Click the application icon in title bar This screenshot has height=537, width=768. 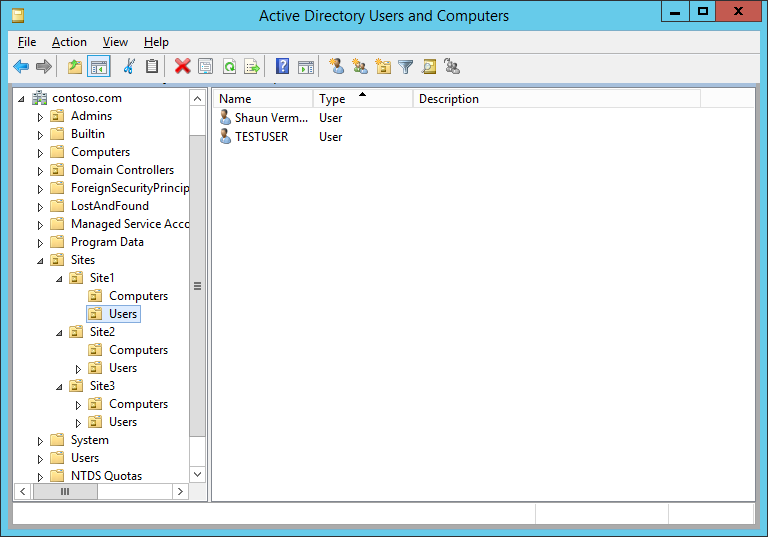[18, 16]
